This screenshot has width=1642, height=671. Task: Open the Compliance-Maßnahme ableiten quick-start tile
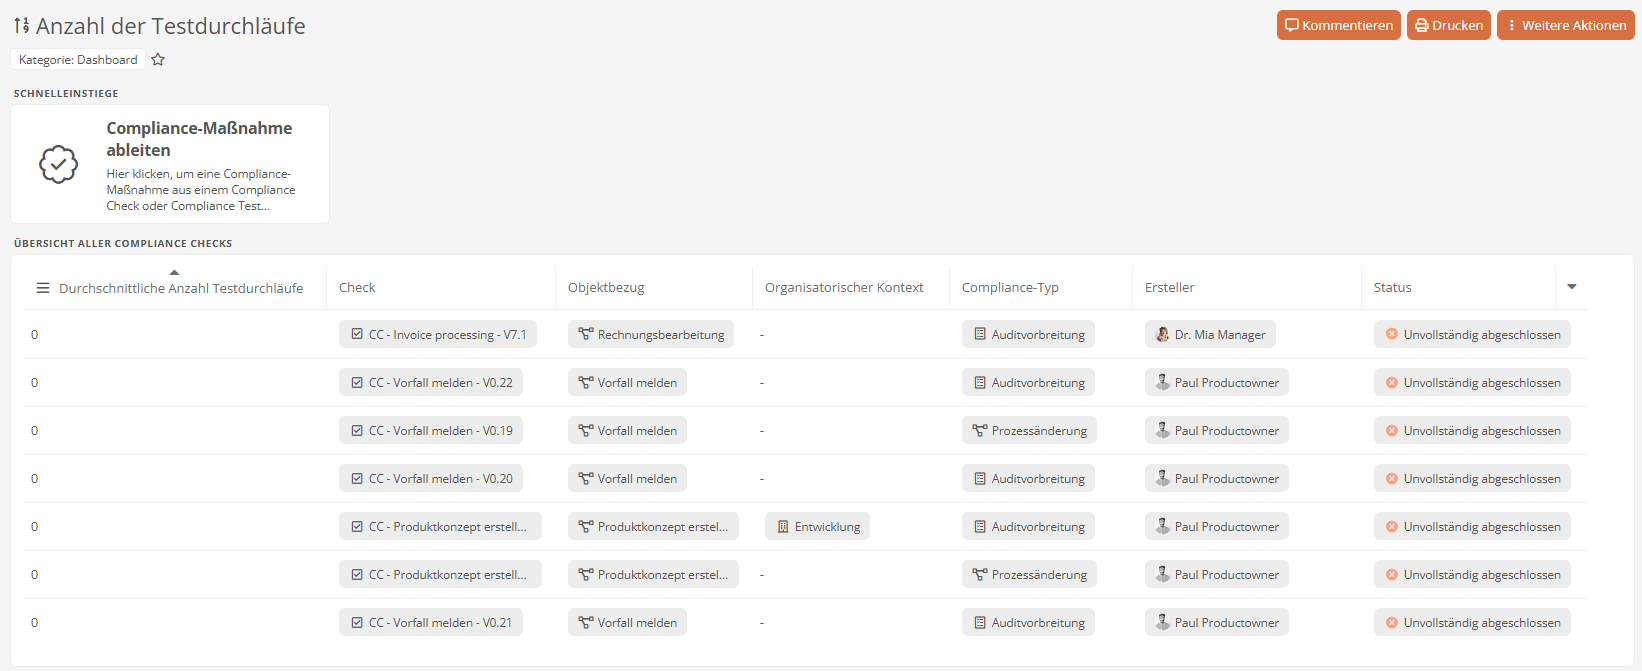tap(170, 165)
